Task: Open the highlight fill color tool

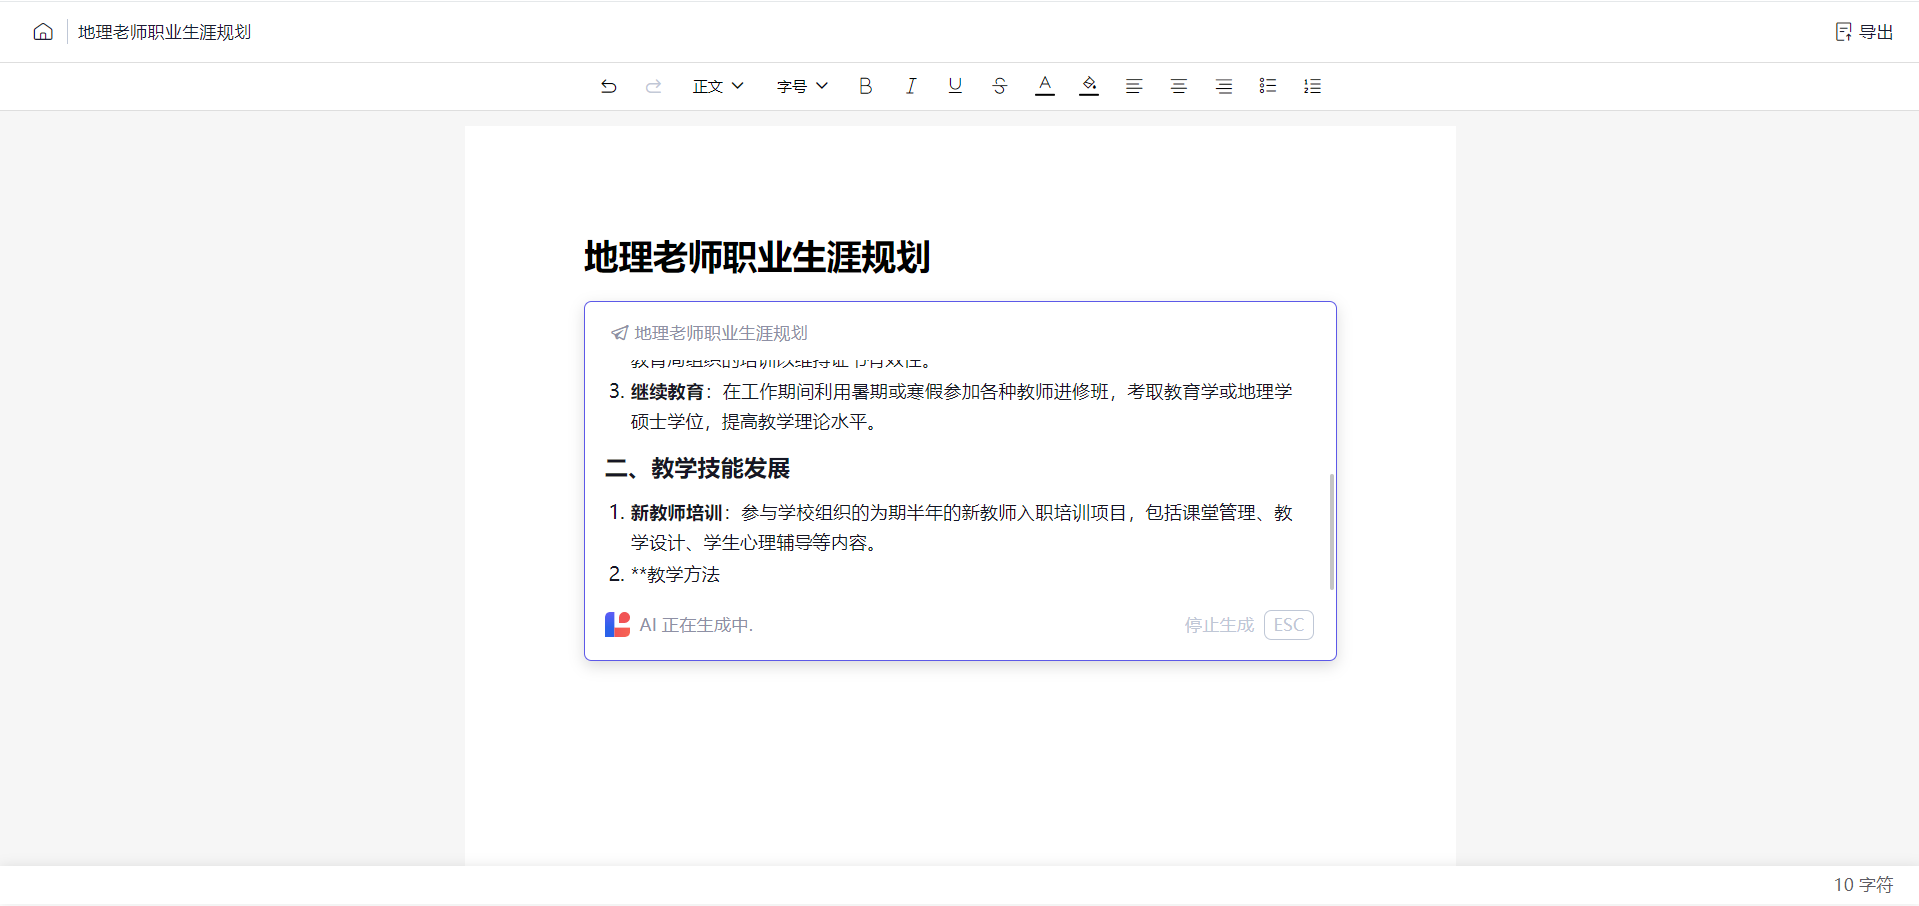Action: click(1089, 86)
